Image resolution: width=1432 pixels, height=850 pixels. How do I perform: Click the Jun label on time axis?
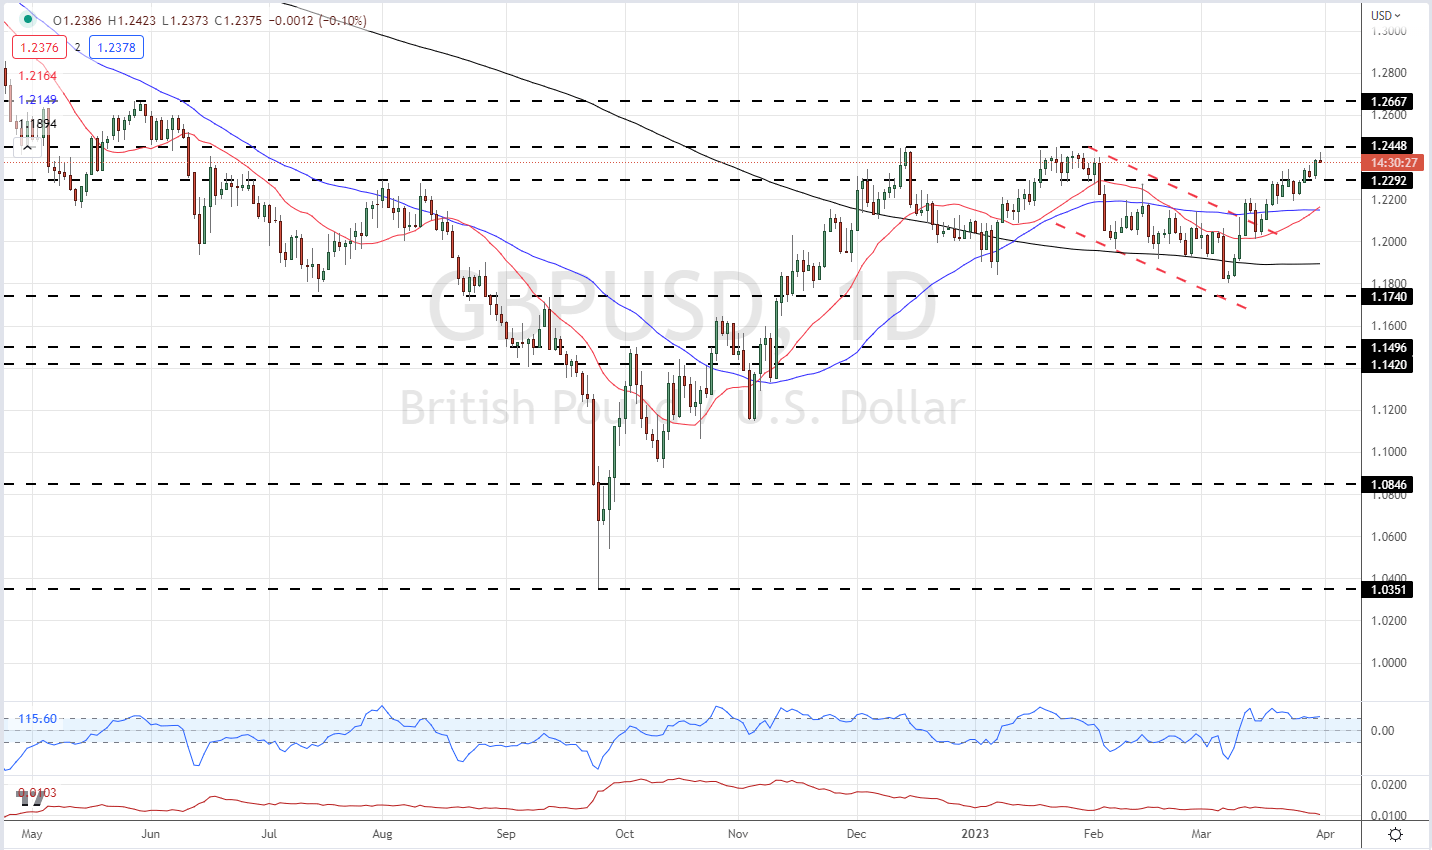[150, 833]
